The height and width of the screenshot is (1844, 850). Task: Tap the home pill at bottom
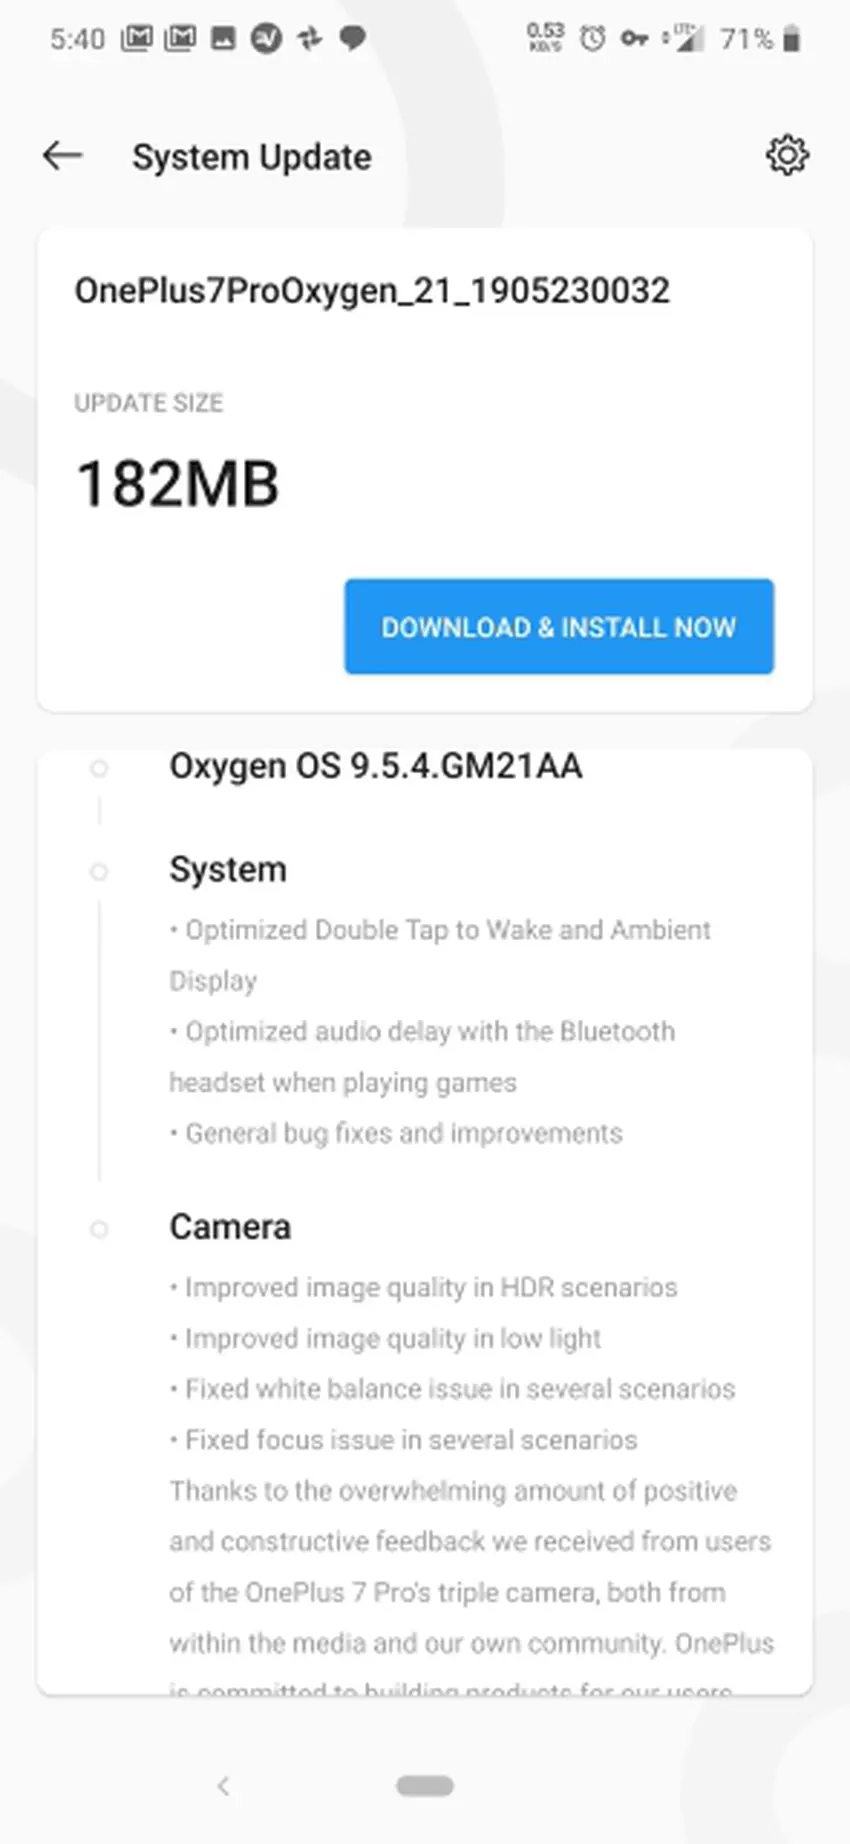point(425,1785)
